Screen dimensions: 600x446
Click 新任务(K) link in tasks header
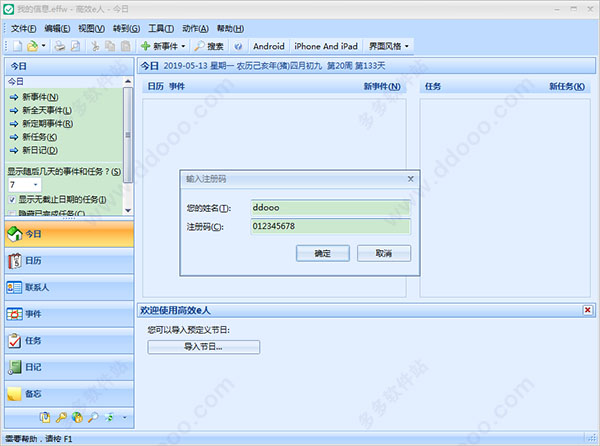[x=567, y=87]
